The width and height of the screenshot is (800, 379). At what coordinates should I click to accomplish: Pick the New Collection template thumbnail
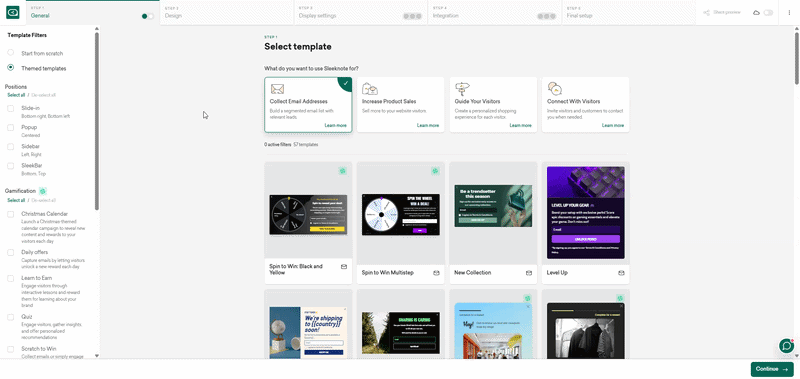493,206
